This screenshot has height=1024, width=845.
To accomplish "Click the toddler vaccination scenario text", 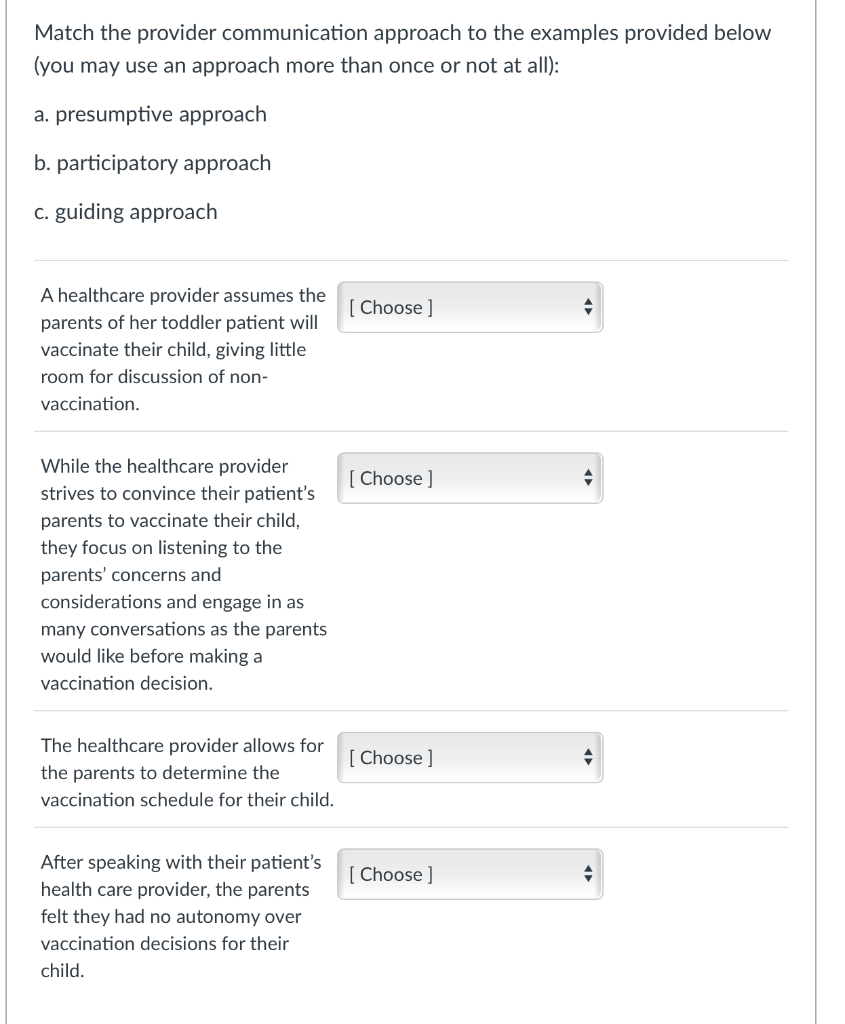I will 183,349.
